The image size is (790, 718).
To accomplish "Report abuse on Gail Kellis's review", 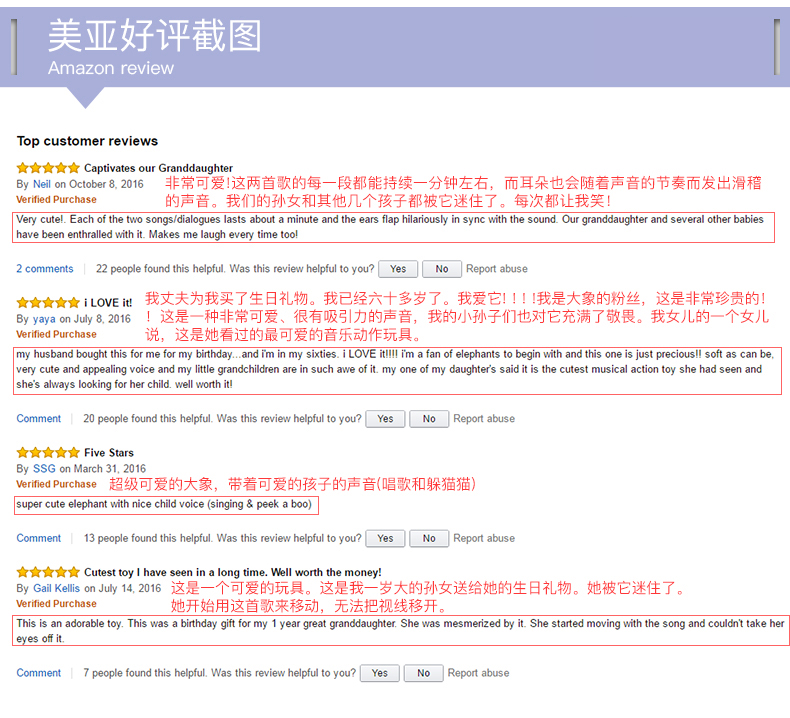I will point(478,673).
